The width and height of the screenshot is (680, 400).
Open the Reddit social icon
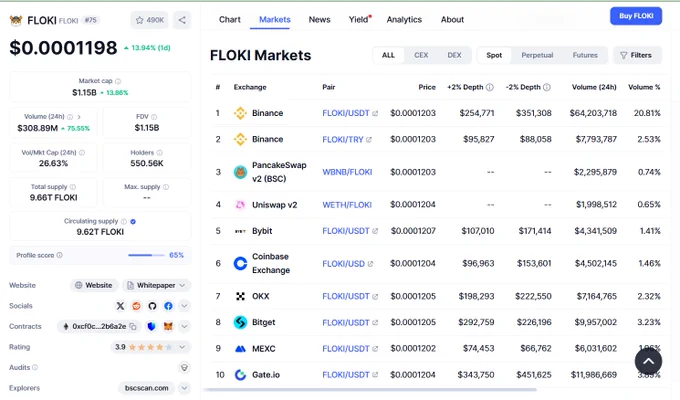(137, 306)
